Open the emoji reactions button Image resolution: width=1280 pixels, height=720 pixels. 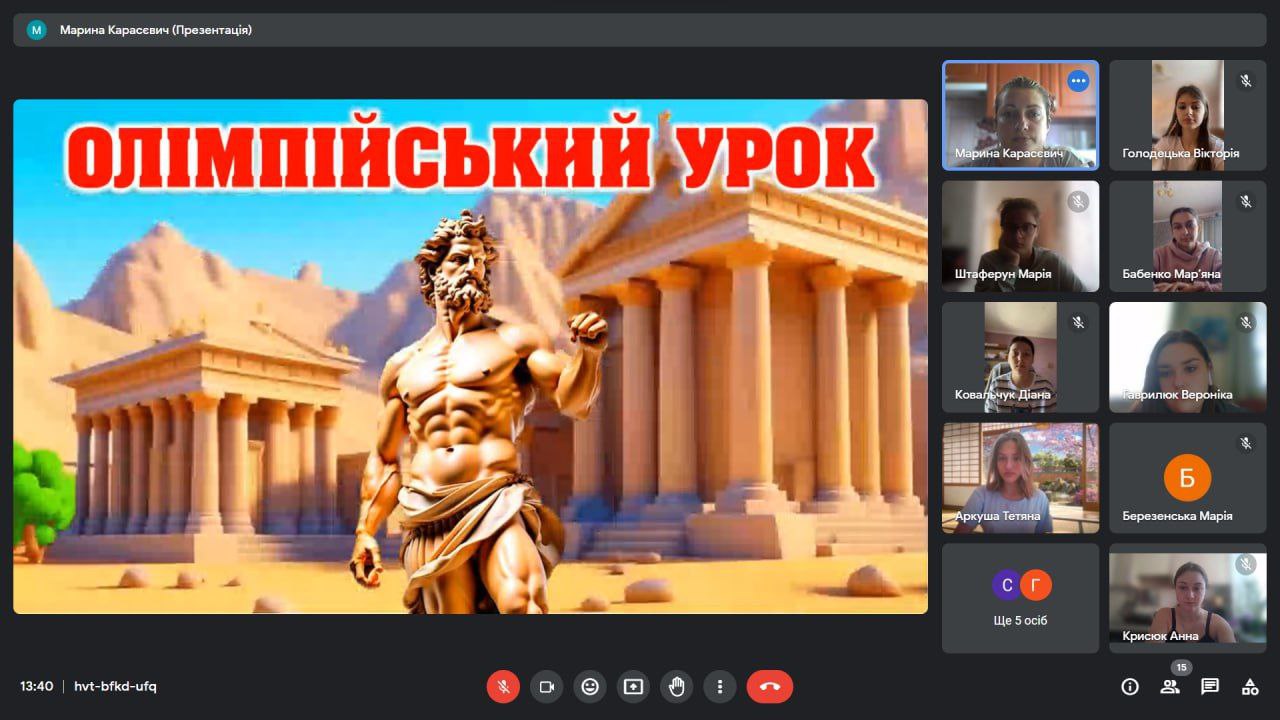(590, 686)
